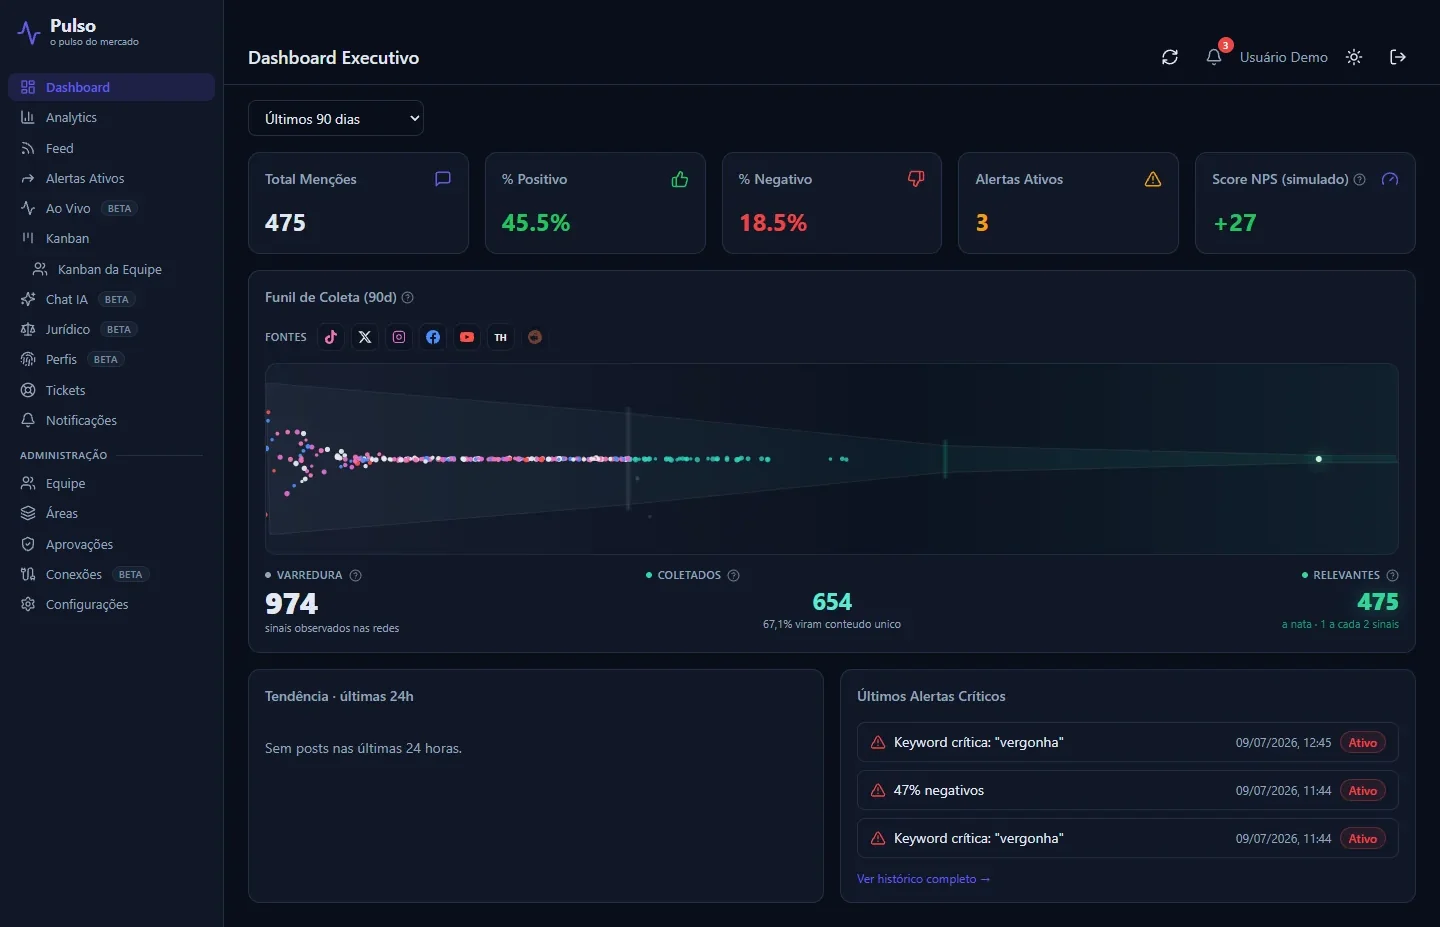Open the 47% negativos alert row

[1127, 790]
